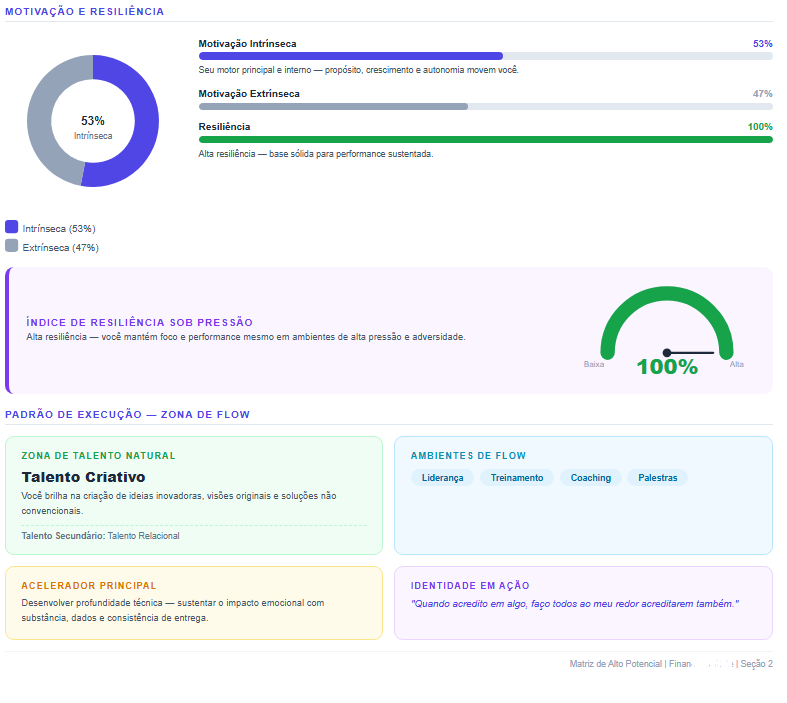Click the gray Extrínseca legend swatch
Viewport: 787px width, 703px height.
coord(12,246)
